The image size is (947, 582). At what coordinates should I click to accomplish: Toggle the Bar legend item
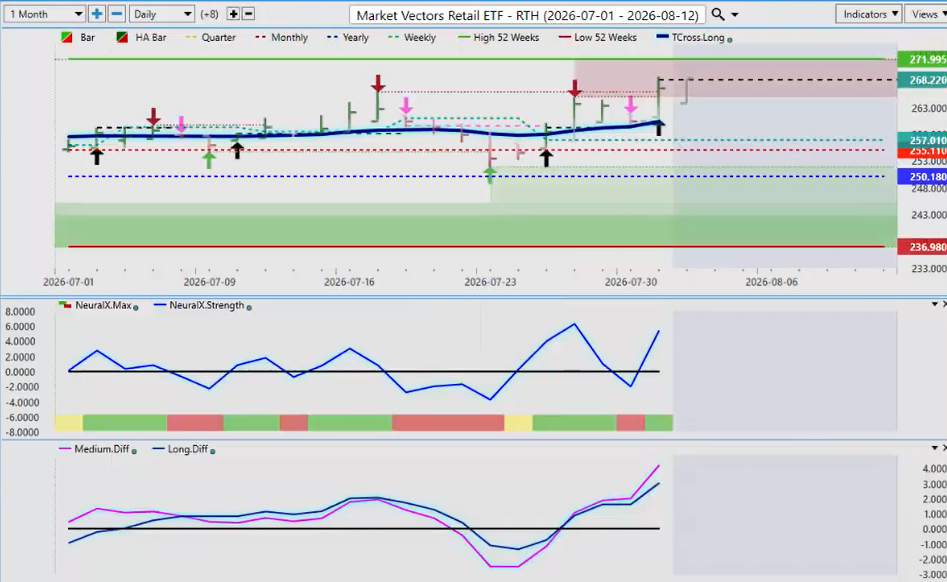[79, 37]
